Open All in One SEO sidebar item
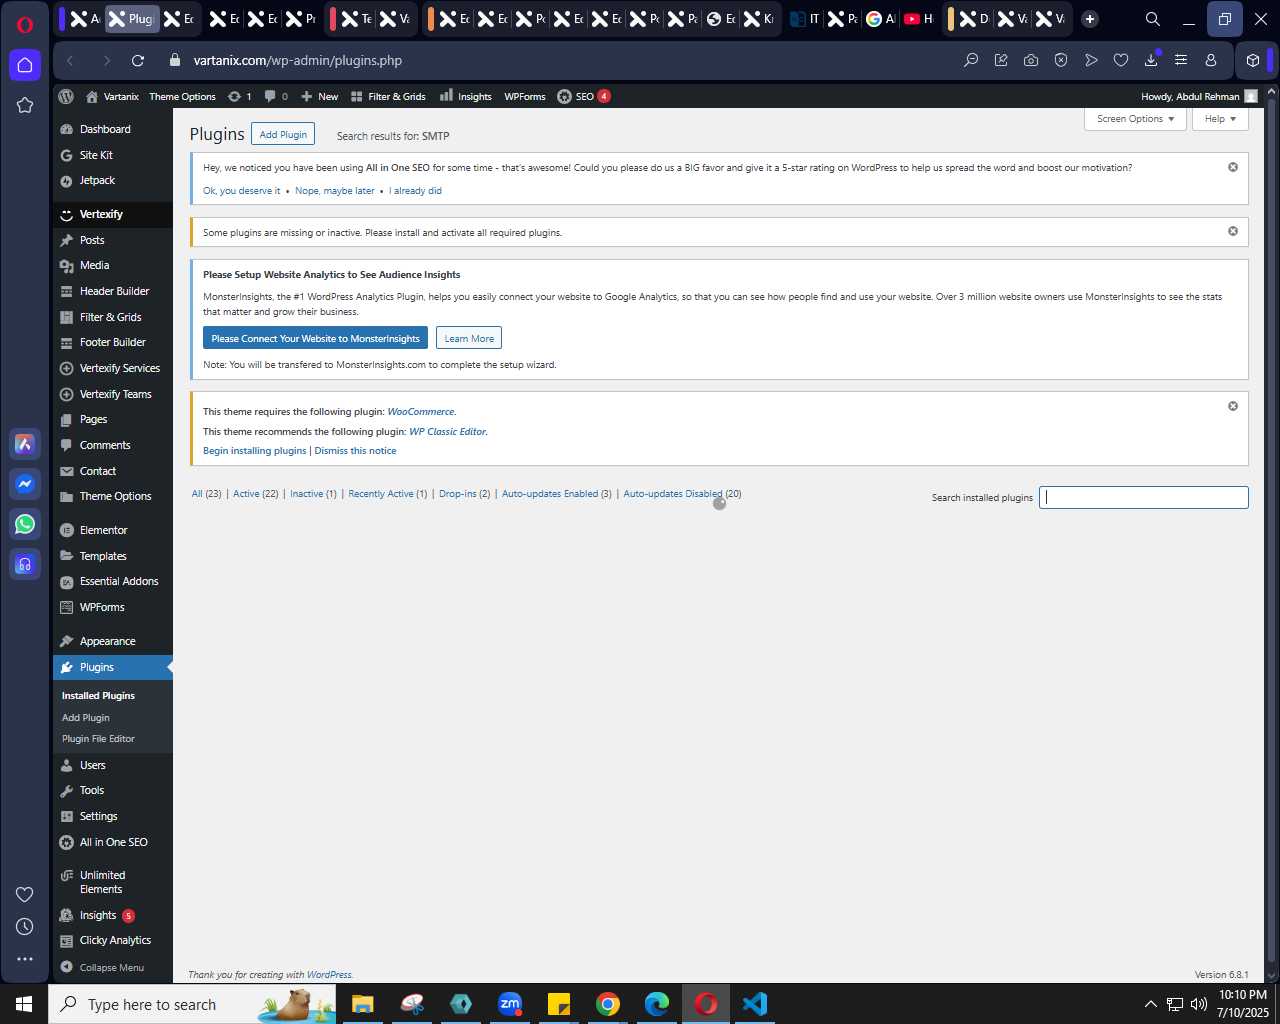This screenshot has width=1280, height=1024. coord(113,842)
